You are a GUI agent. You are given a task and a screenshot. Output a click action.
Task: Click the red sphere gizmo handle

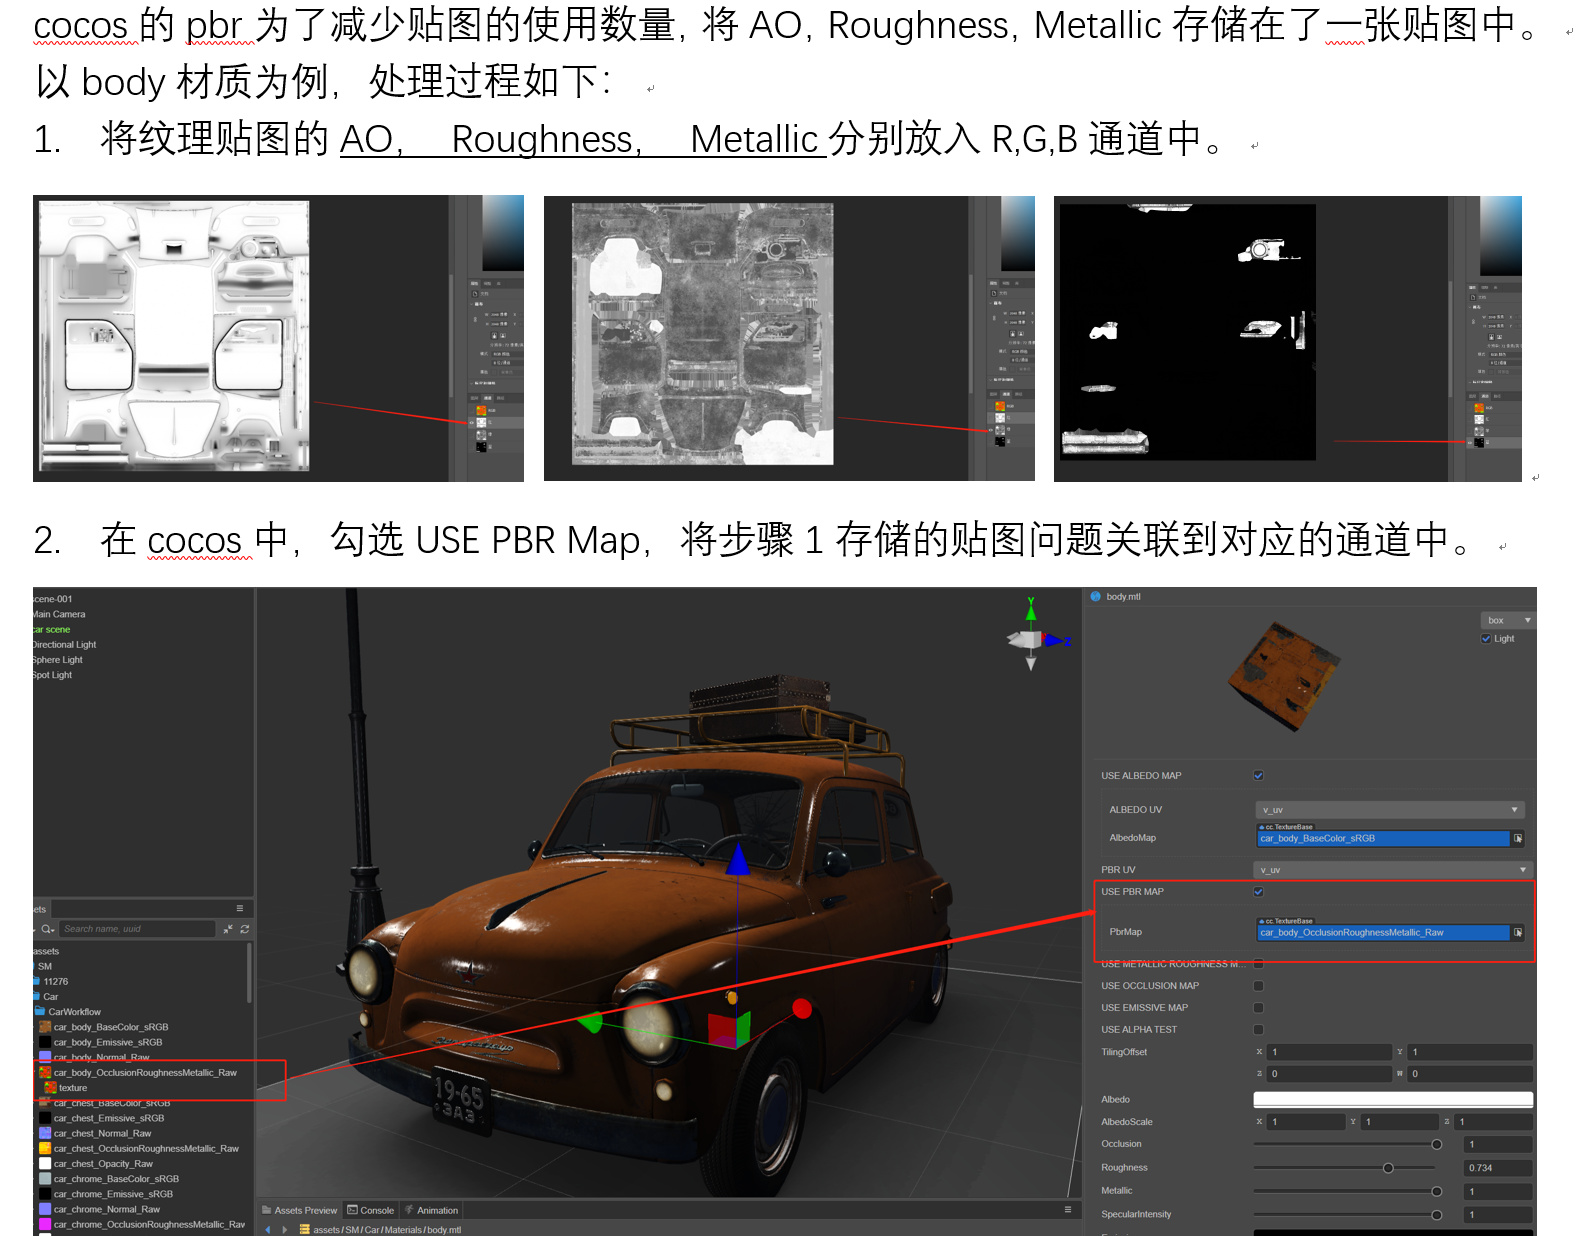[801, 1009]
